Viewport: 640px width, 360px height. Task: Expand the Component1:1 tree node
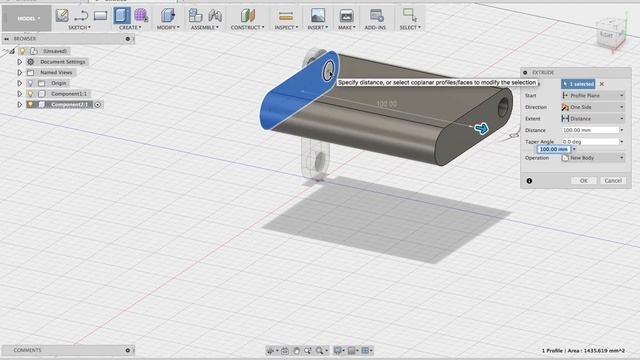19,94
